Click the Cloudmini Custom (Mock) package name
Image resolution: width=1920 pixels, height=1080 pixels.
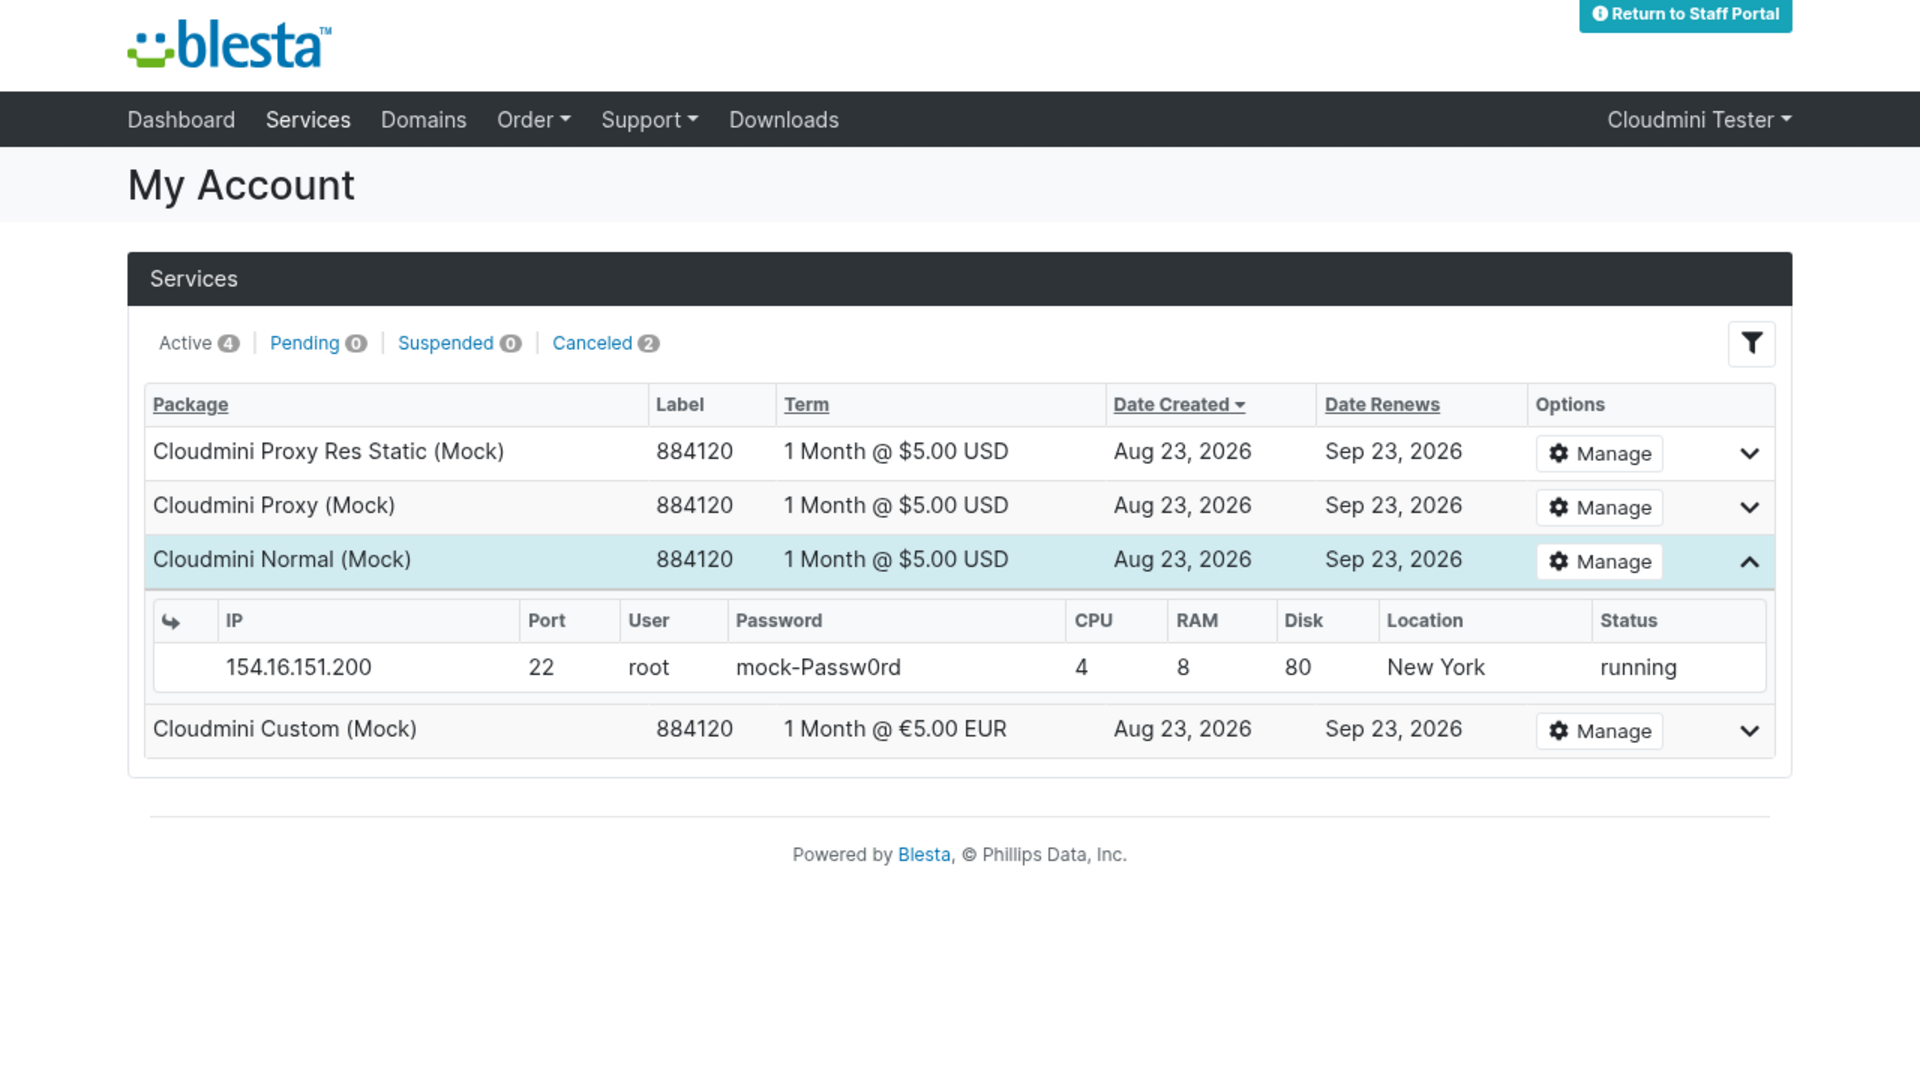click(284, 729)
